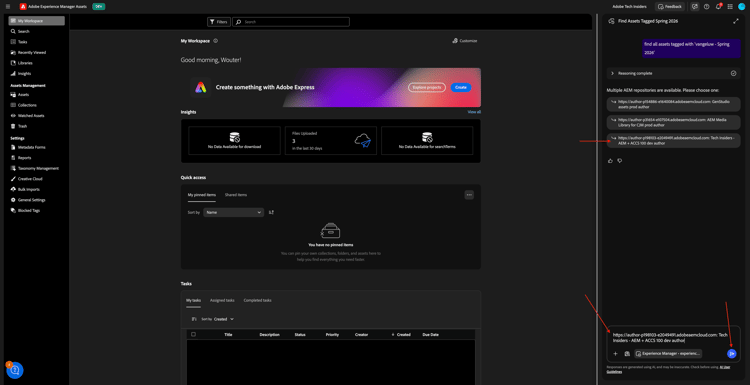Switch to the My tasks tab
The height and width of the screenshot is (385, 750).
tap(193, 300)
